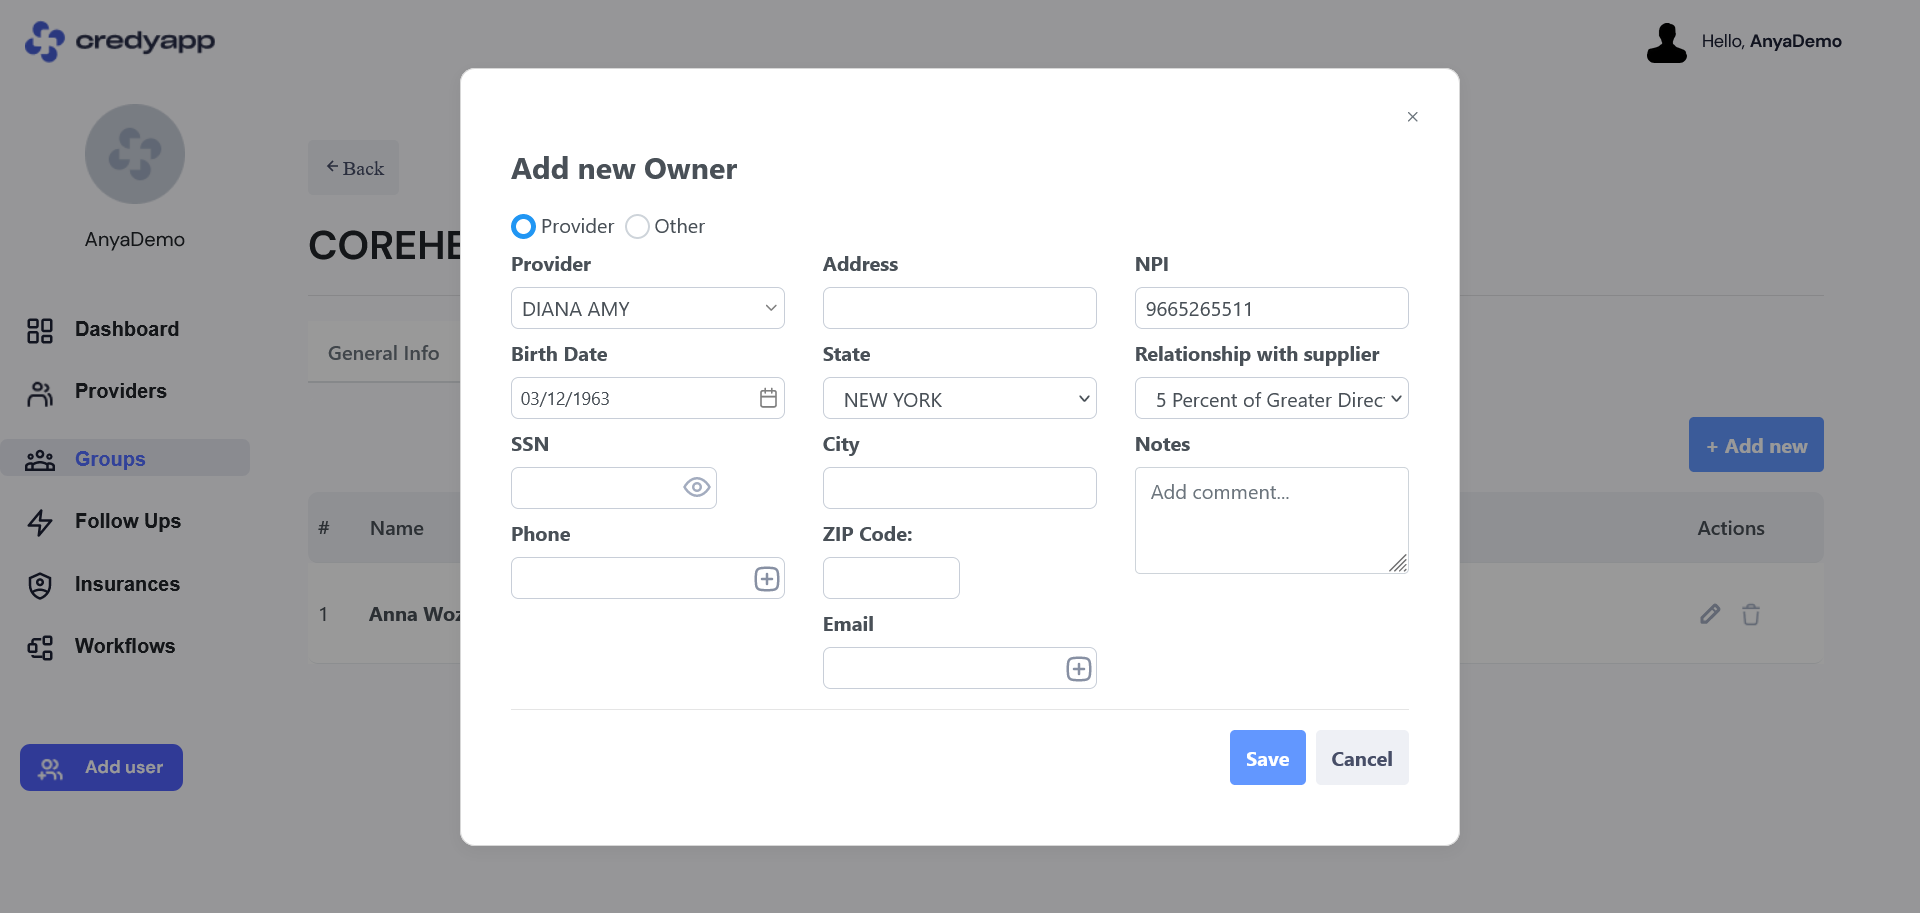Click the Workflows icon in the sidebar
The image size is (1920, 913).
tap(40, 648)
